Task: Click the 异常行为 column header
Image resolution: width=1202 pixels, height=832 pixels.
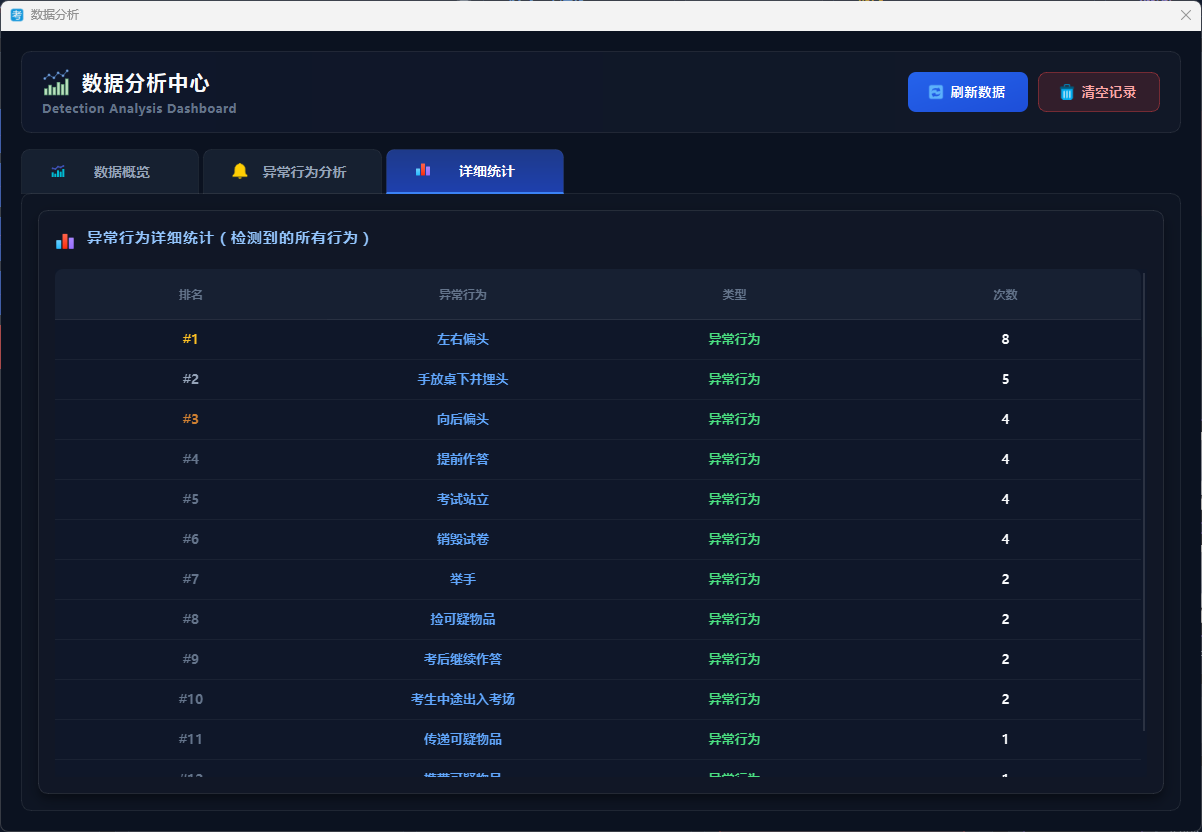Action: click(x=463, y=295)
